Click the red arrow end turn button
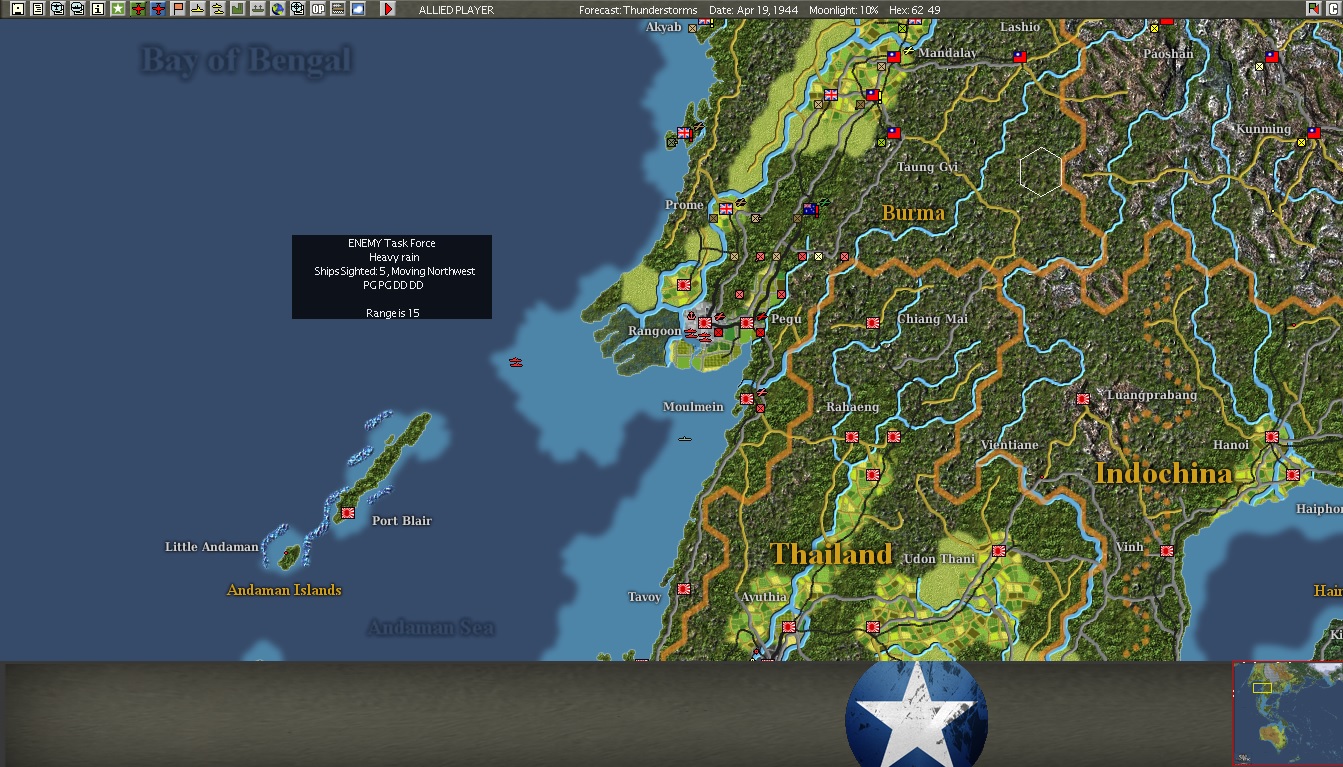The height and width of the screenshot is (767, 1343). (x=388, y=9)
